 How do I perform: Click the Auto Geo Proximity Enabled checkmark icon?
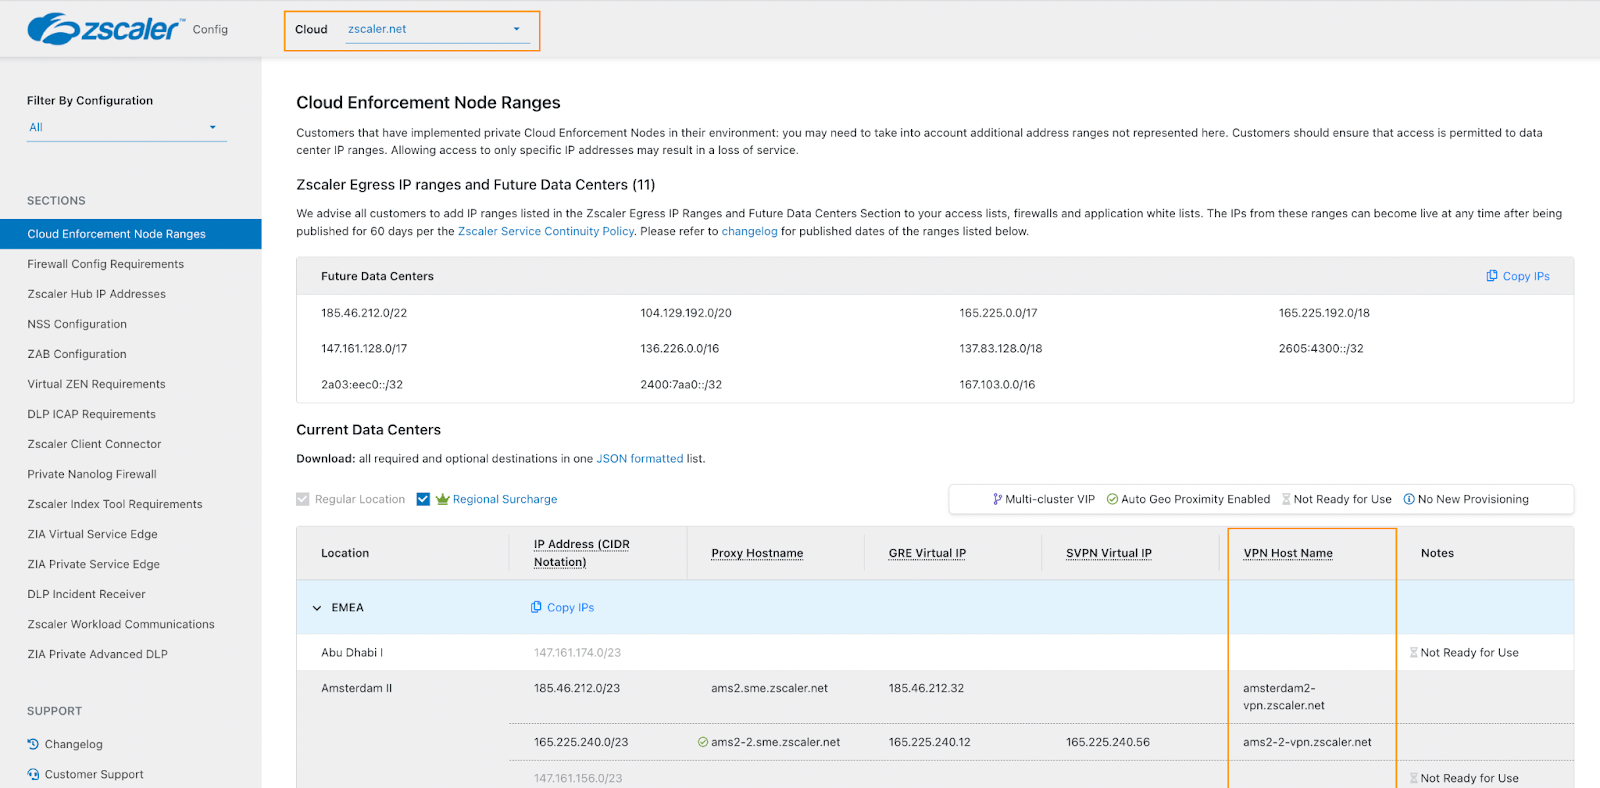click(x=1112, y=499)
